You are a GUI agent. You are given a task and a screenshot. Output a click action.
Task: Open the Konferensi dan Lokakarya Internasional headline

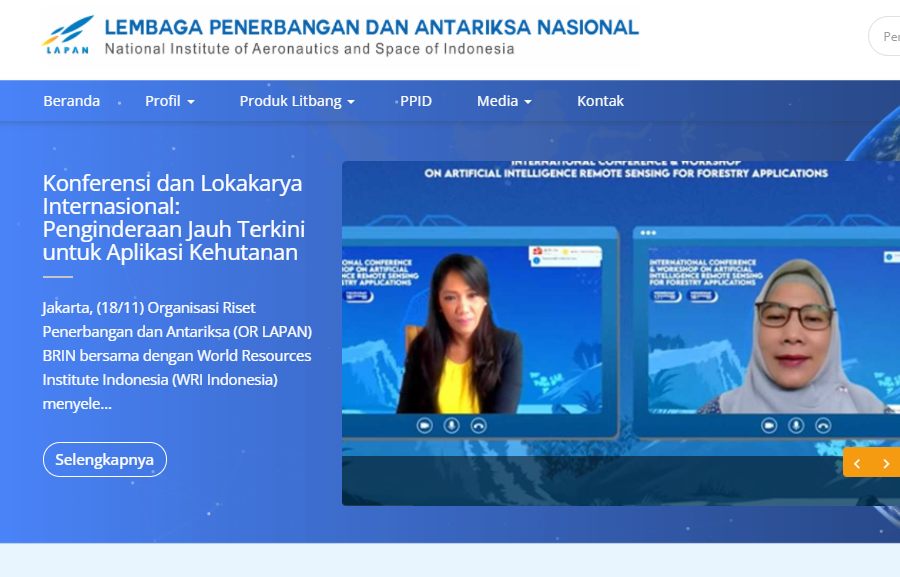[x=173, y=218]
